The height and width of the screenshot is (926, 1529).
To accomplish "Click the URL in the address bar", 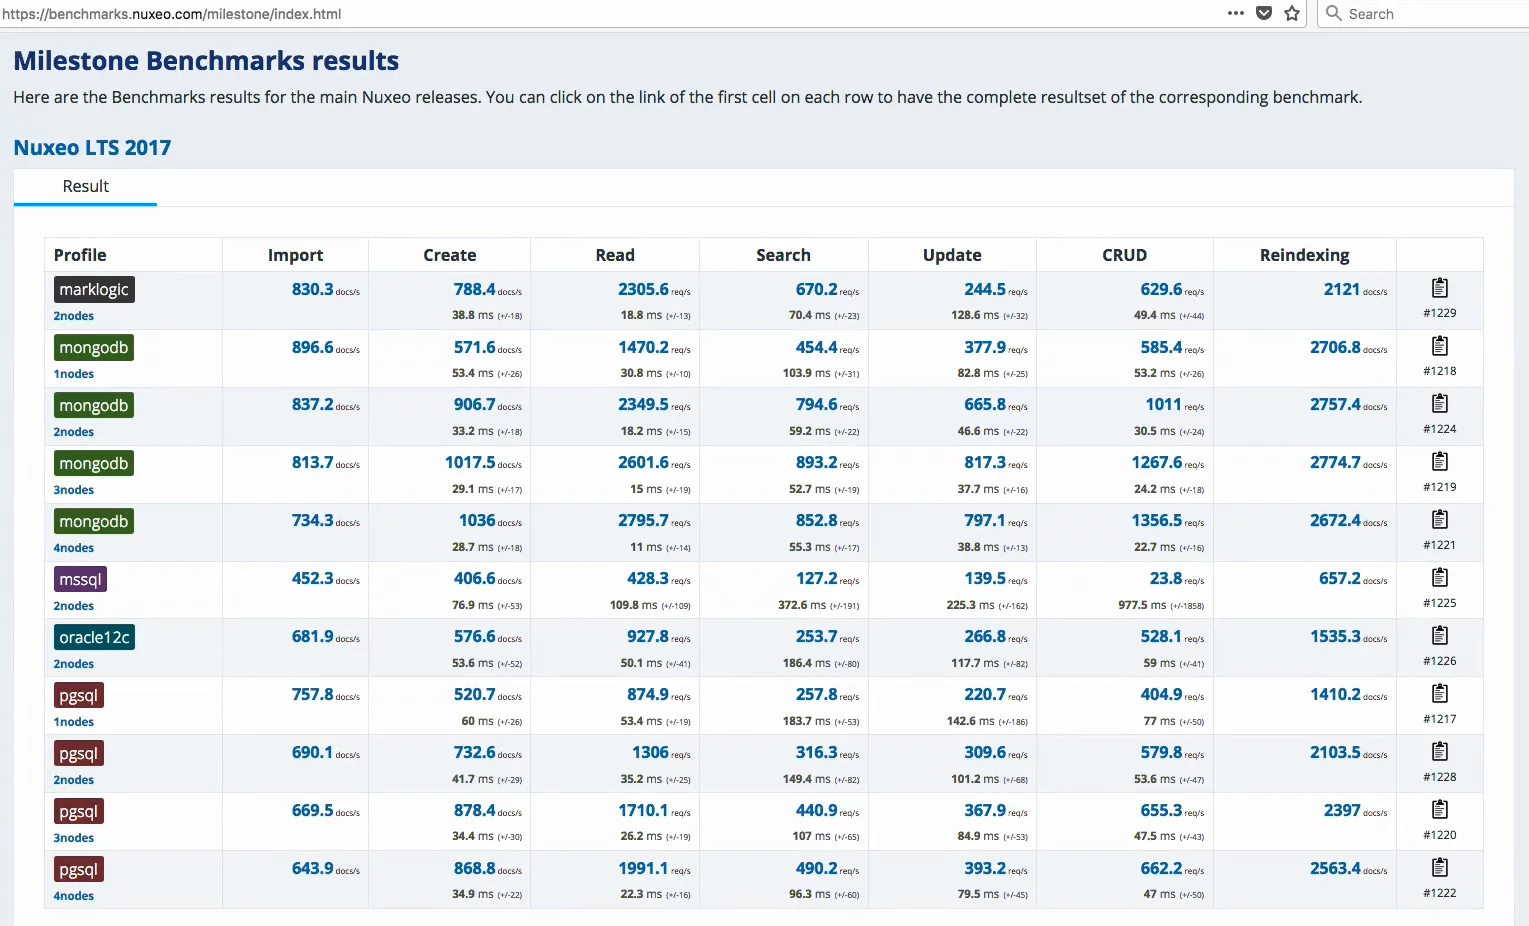I will (x=172, y=14).
